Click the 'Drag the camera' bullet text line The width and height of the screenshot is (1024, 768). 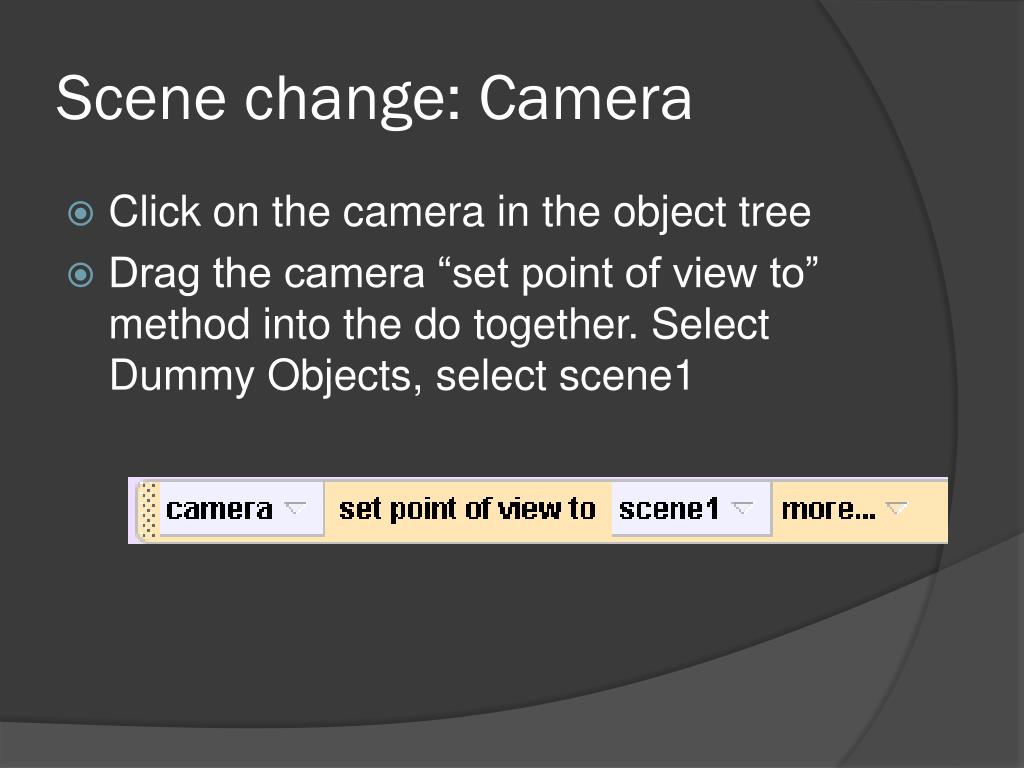coord(464,273)
